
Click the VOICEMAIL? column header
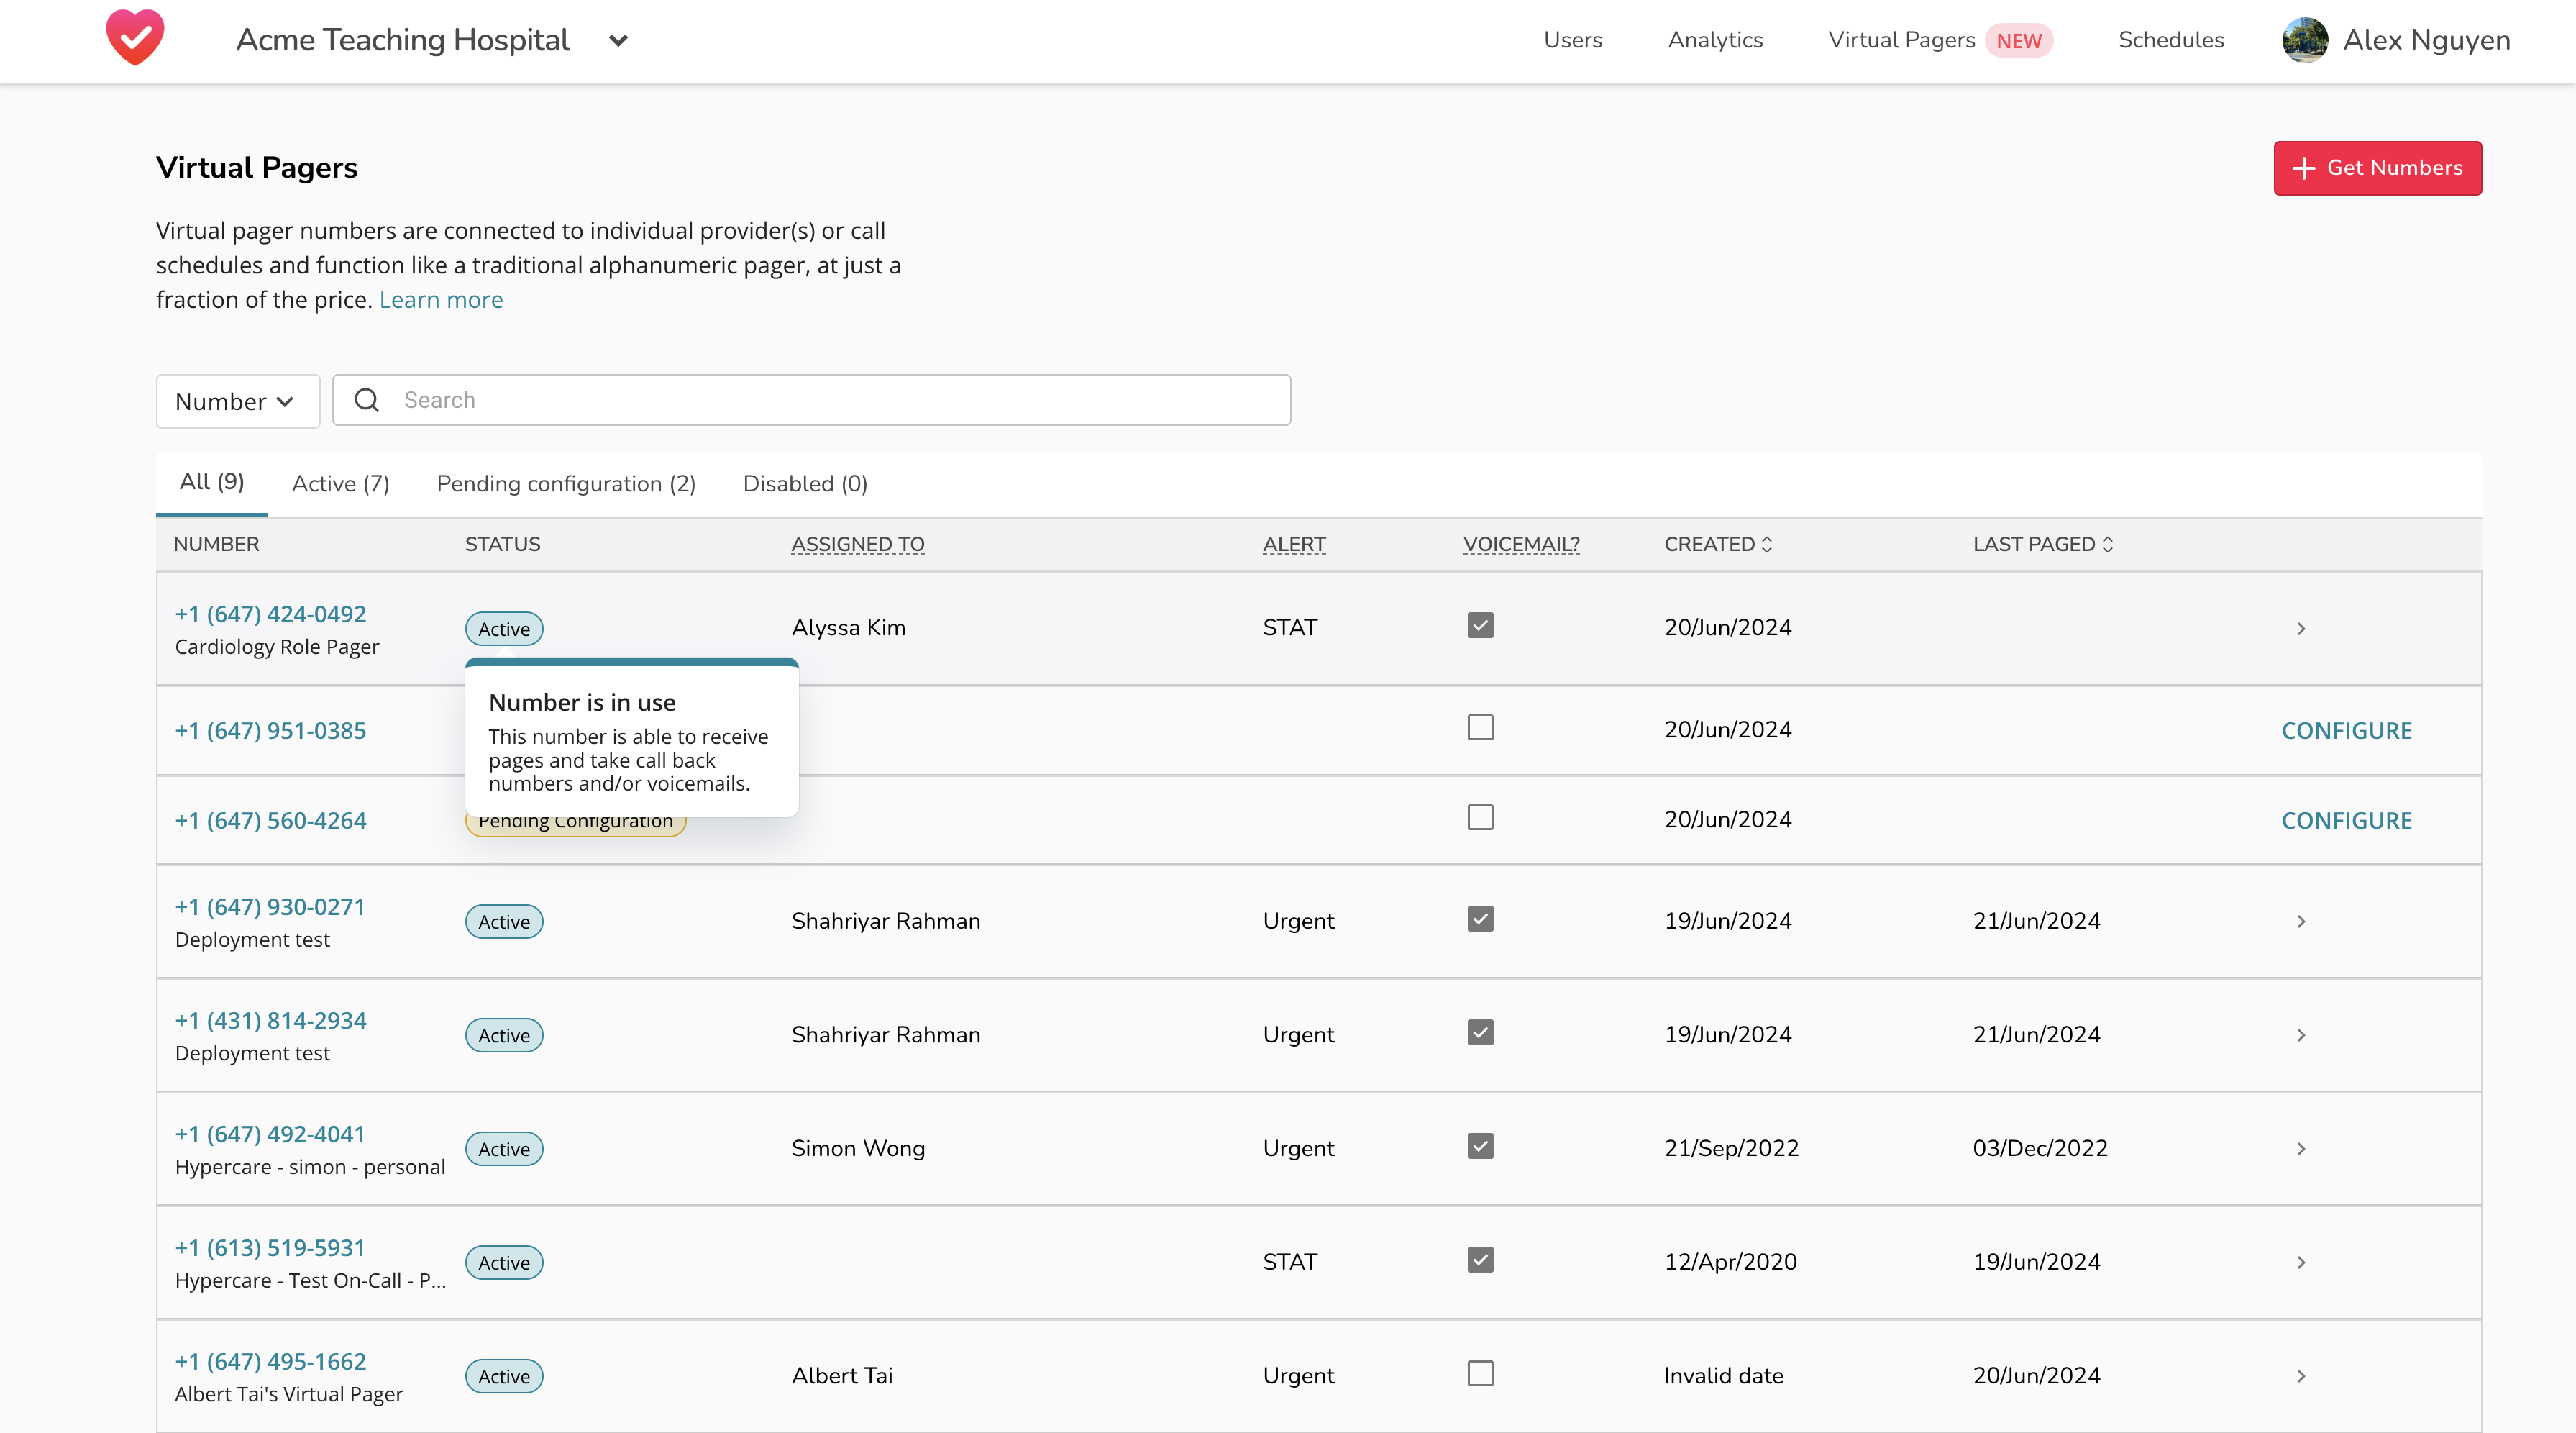coord(1521,544)
